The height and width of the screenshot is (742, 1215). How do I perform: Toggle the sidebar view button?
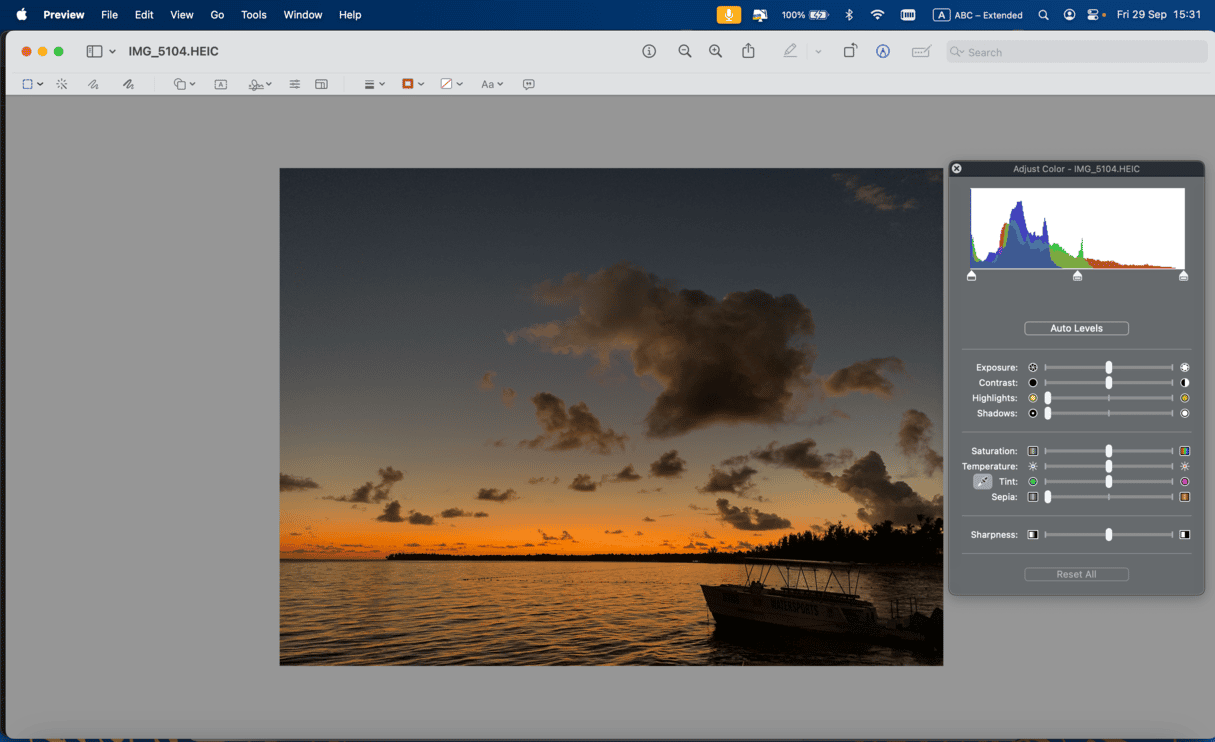coord(94,51)
